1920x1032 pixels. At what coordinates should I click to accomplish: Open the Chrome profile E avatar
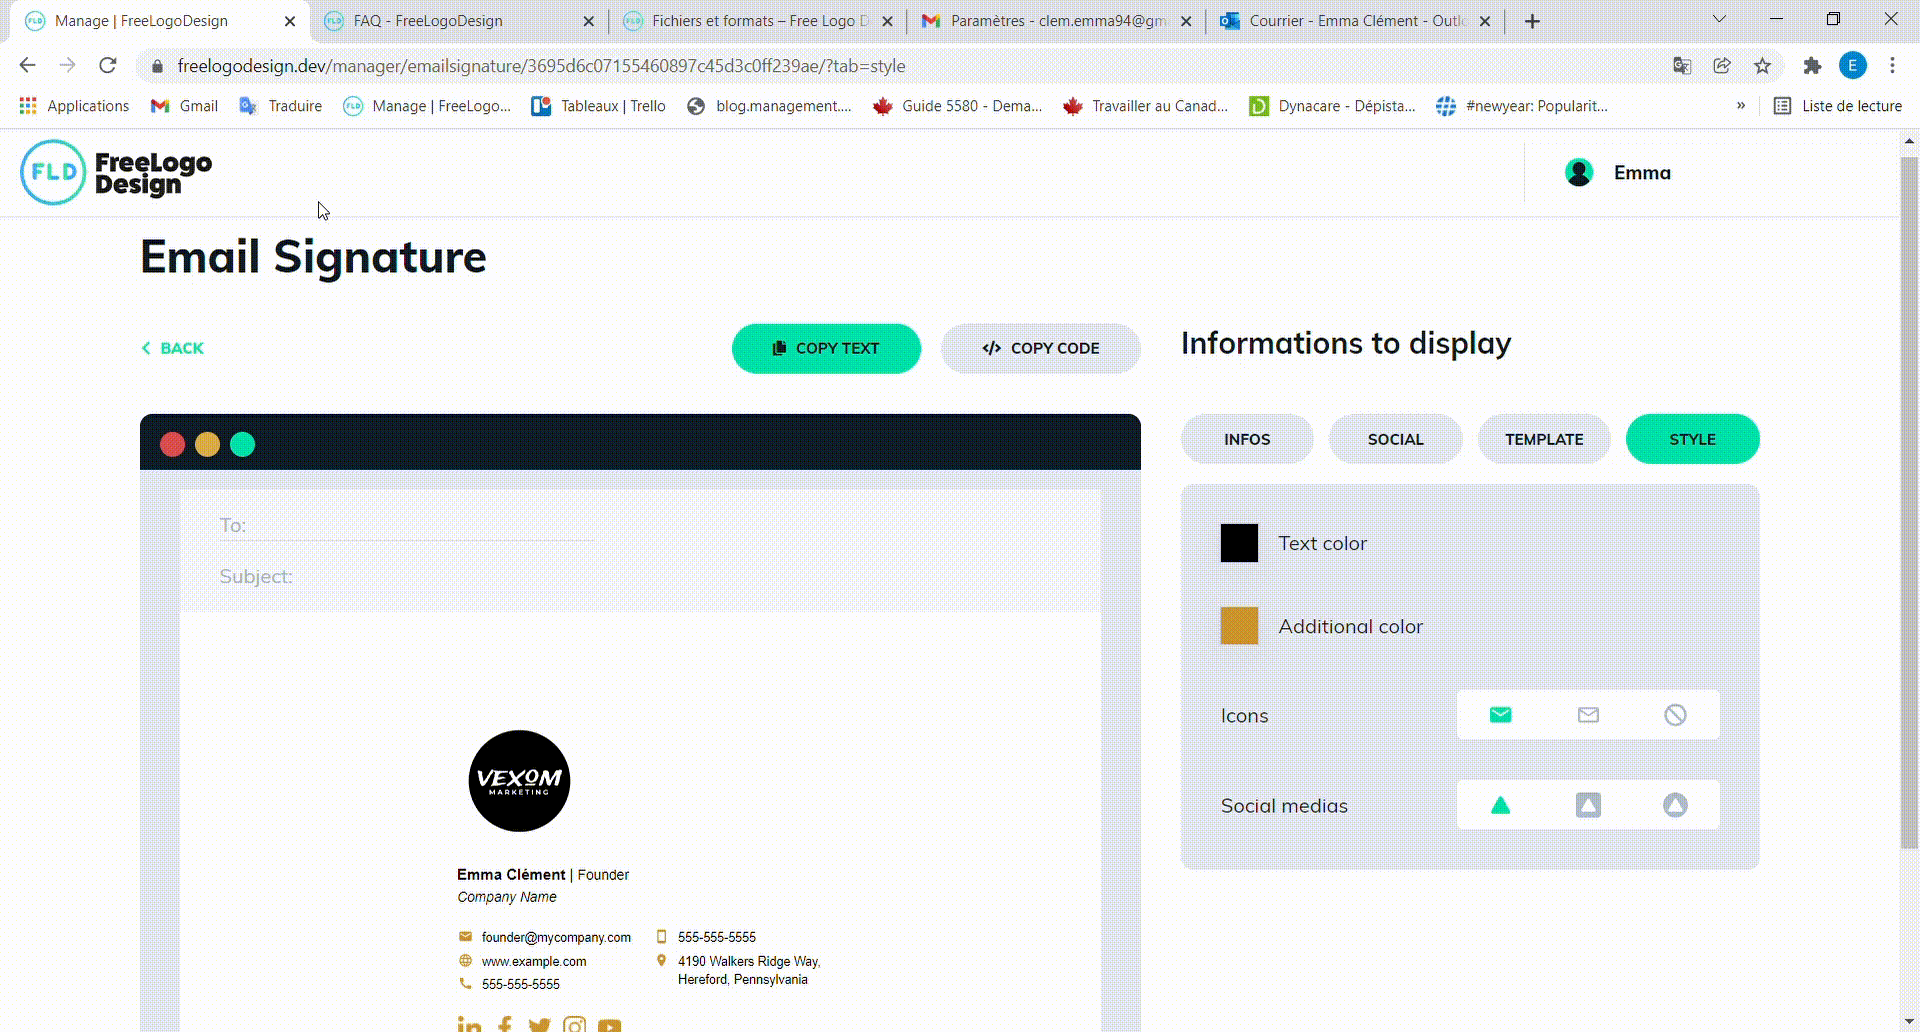[x=1852, y=65]
